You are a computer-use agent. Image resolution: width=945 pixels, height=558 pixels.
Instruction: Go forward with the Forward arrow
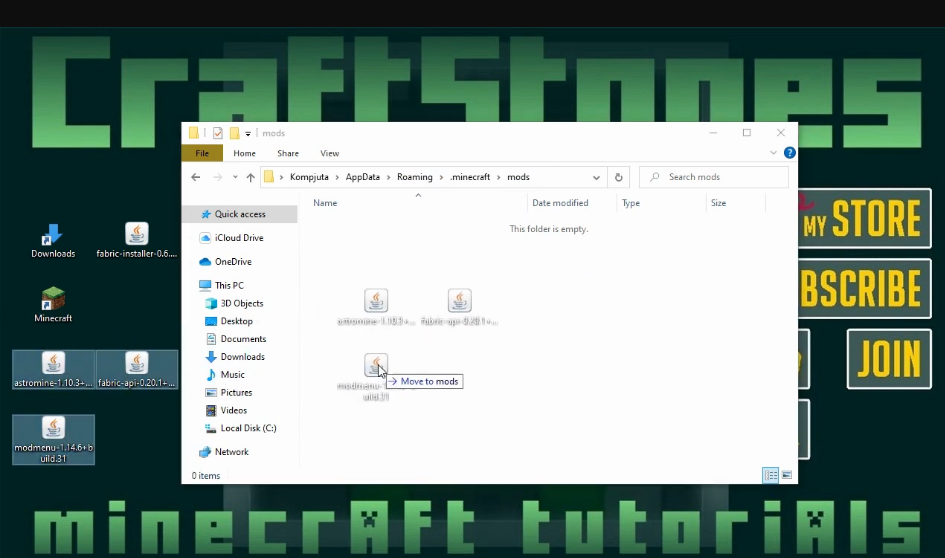(218, 177)
